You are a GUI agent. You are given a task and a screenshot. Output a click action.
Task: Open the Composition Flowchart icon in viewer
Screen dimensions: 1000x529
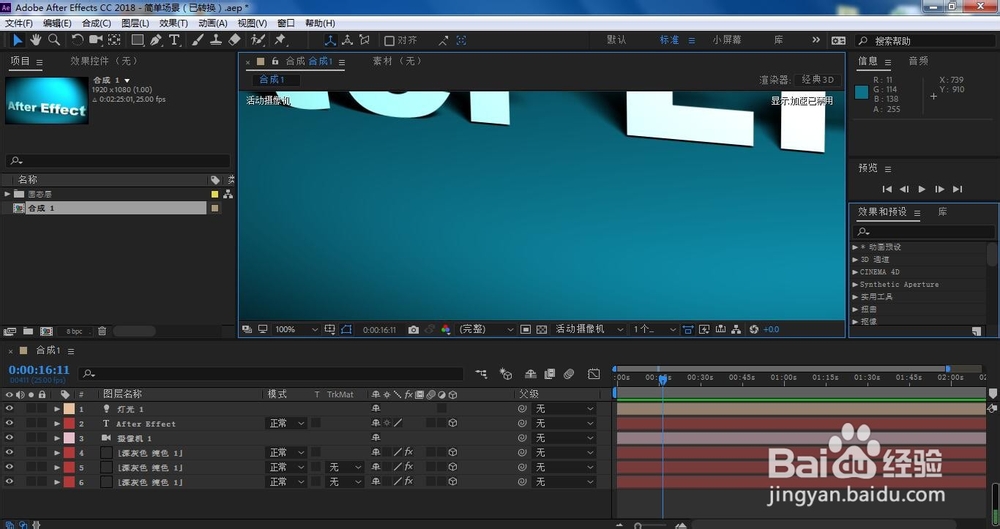736,329
